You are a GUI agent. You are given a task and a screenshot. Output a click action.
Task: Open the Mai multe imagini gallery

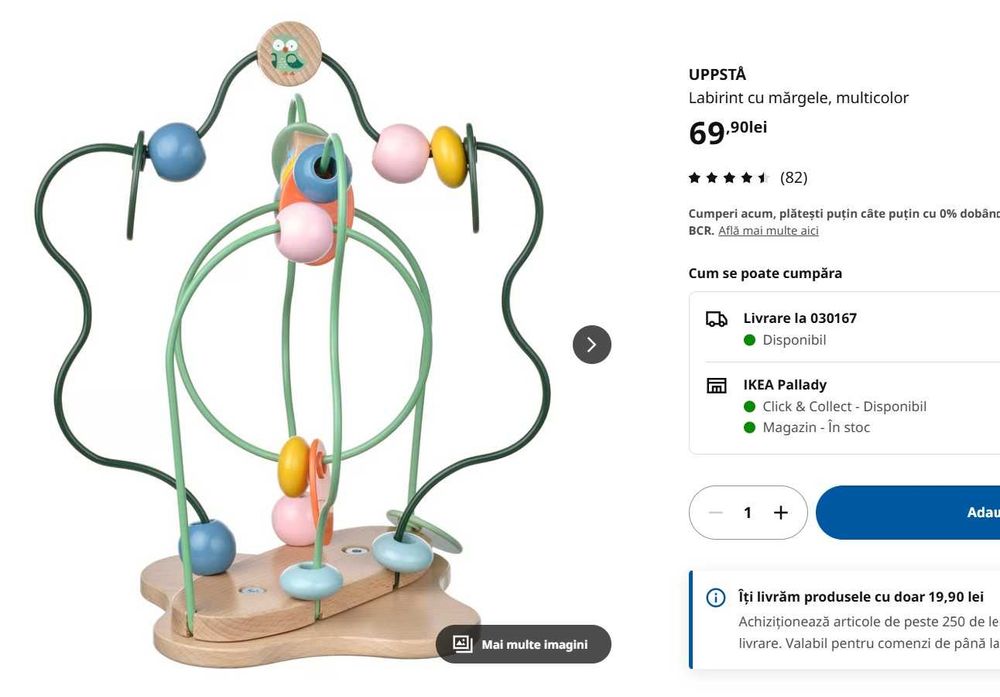(523, 644)
